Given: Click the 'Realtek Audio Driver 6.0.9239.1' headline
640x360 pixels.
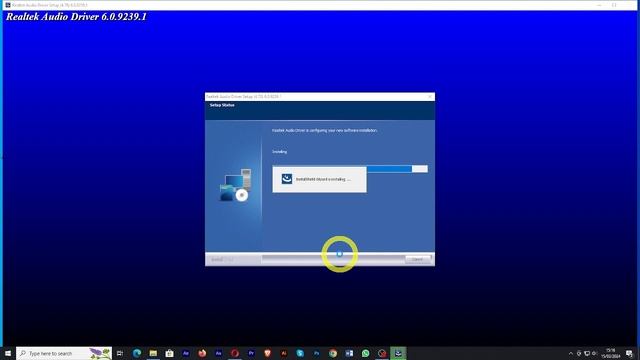Looking at the screenshot, I should (76, 17).
